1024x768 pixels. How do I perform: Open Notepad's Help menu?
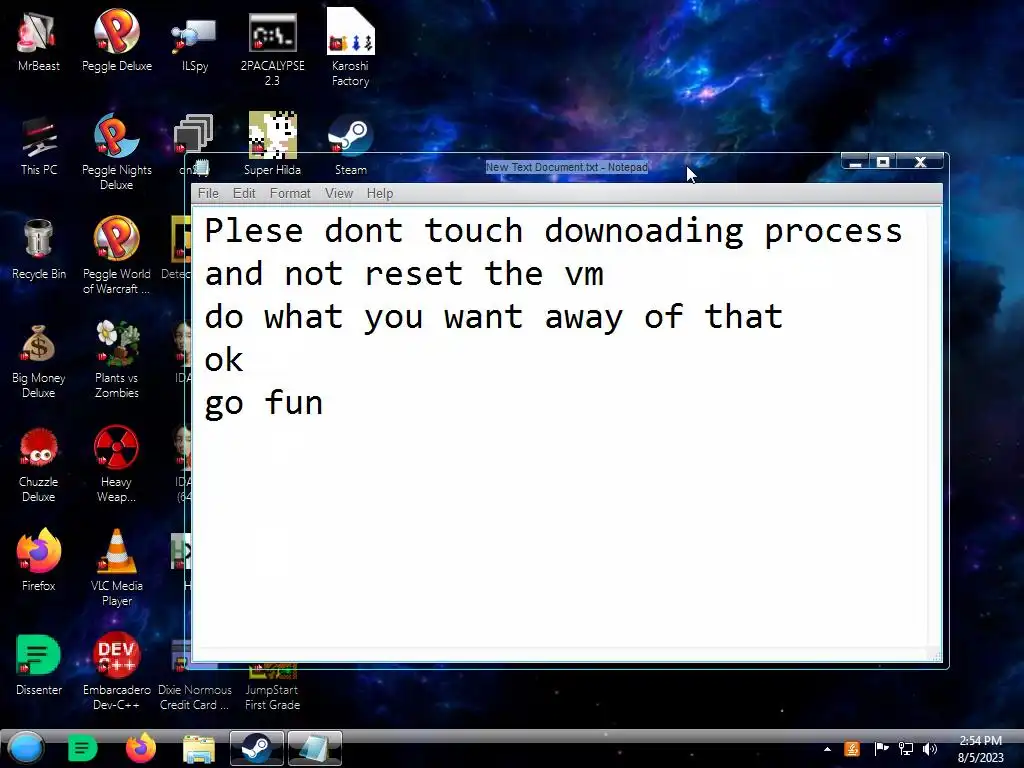click(379, 193)
